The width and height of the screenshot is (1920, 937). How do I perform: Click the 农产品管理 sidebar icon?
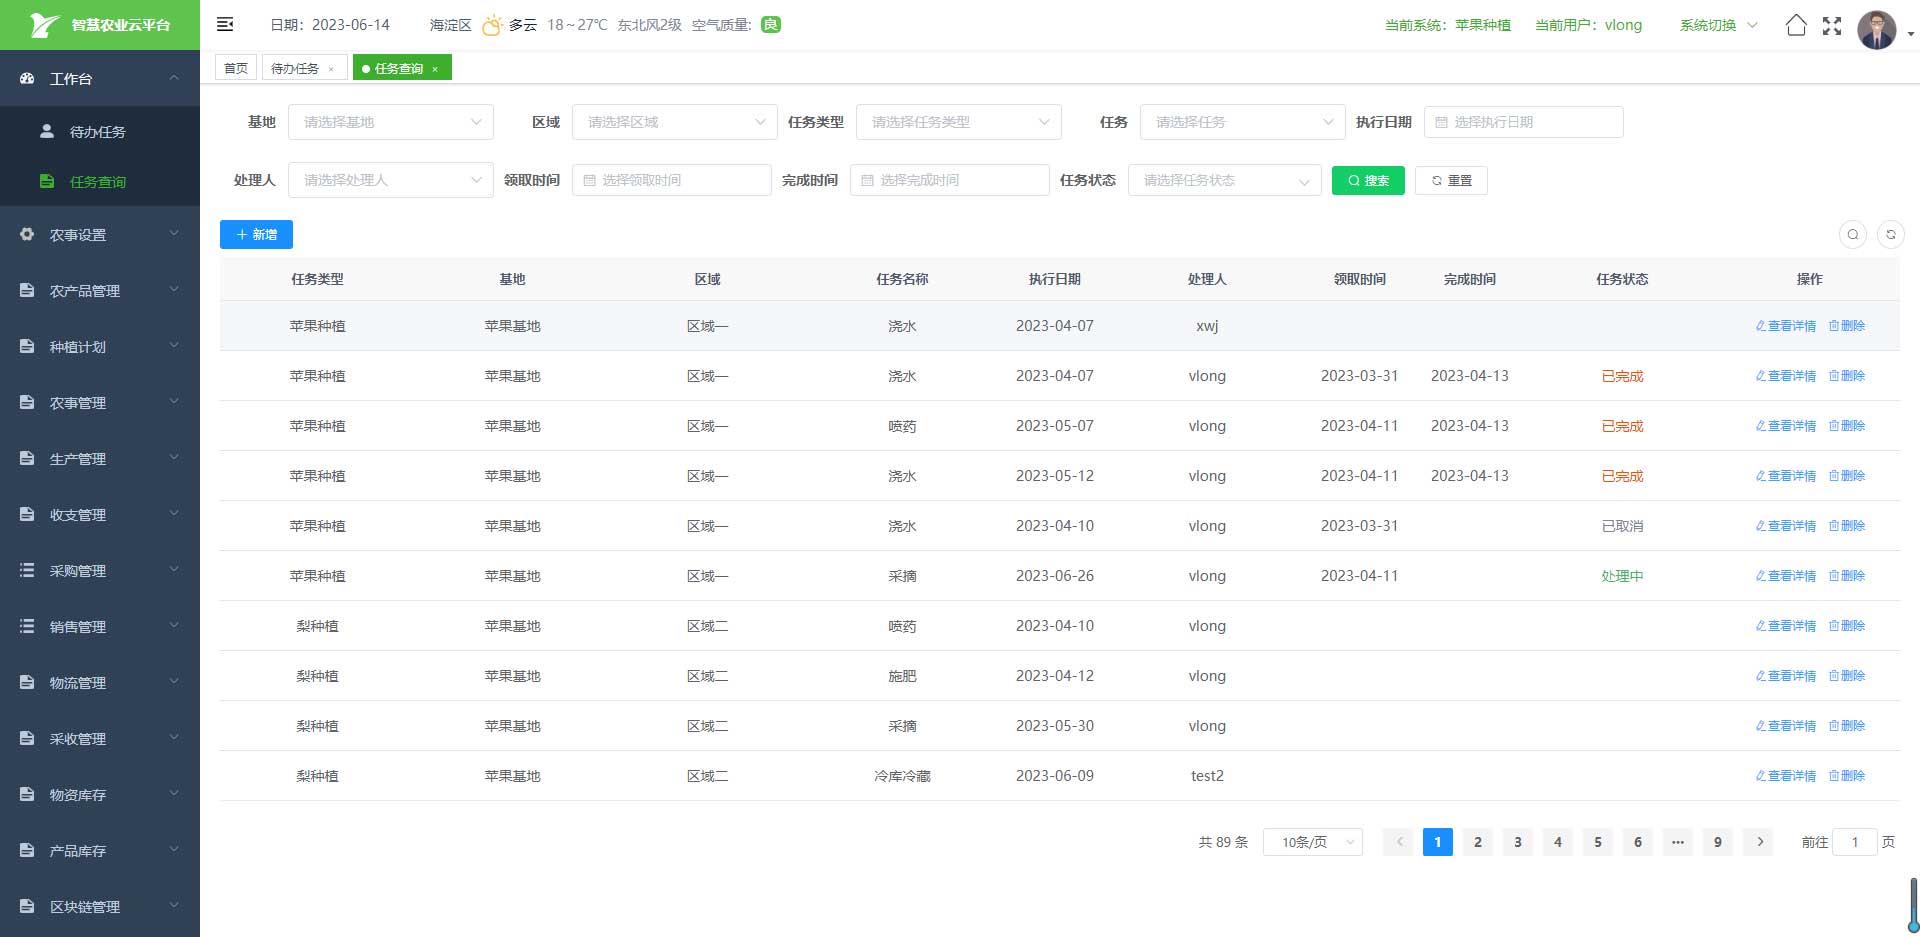pyautogui.click(x=27, y=290)
